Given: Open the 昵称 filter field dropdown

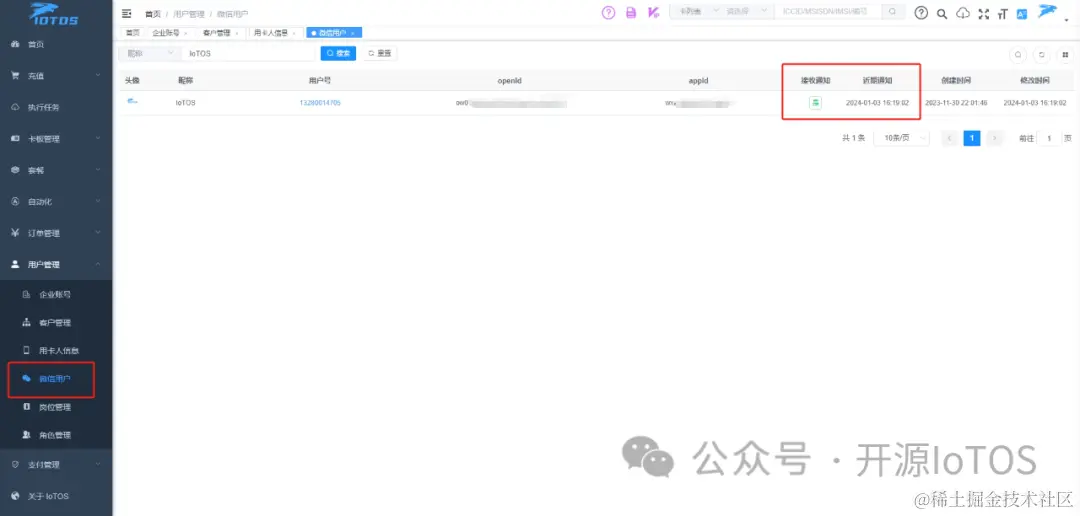Looking at the screenshot, I should tap(149, 53).
